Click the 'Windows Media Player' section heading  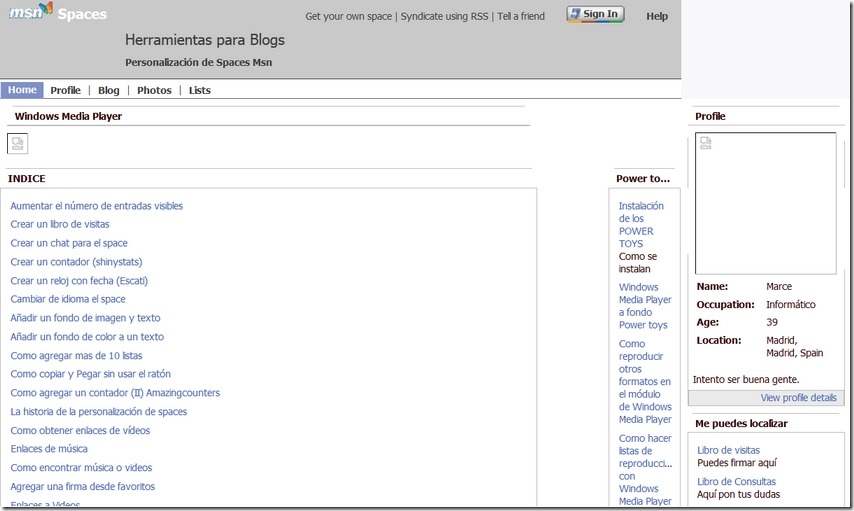[68, 116]
